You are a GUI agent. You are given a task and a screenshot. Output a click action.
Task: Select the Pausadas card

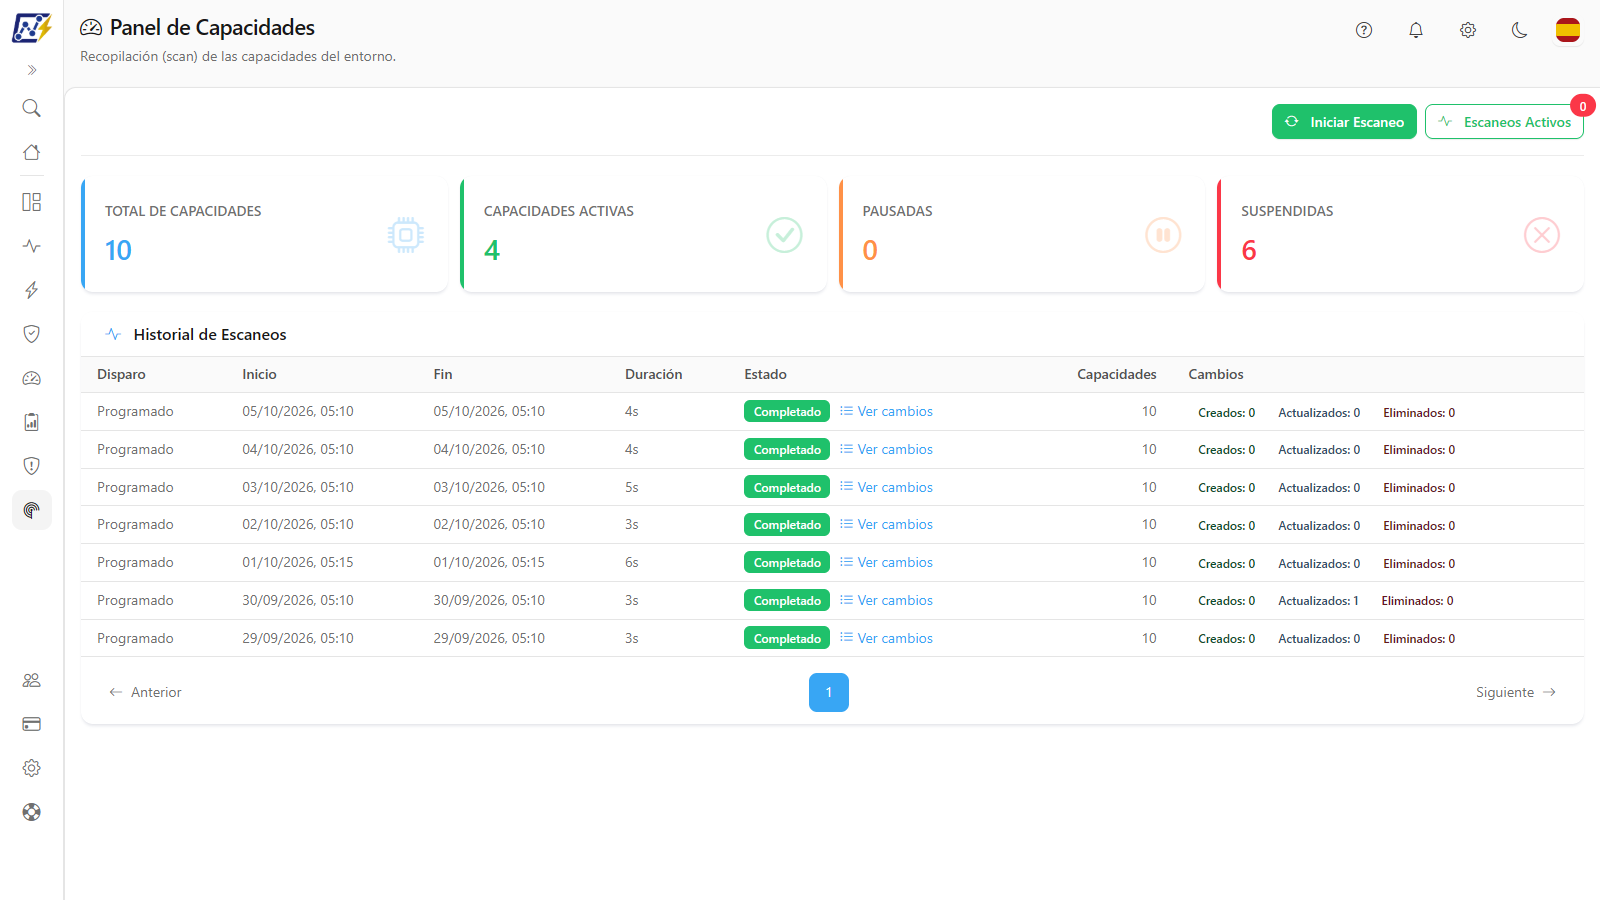(1022, 235)
